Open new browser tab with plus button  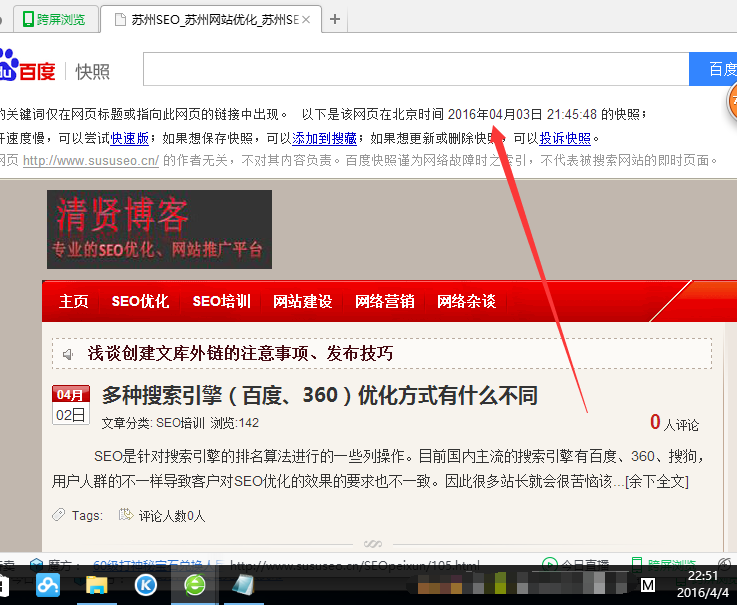click(335, 19)
